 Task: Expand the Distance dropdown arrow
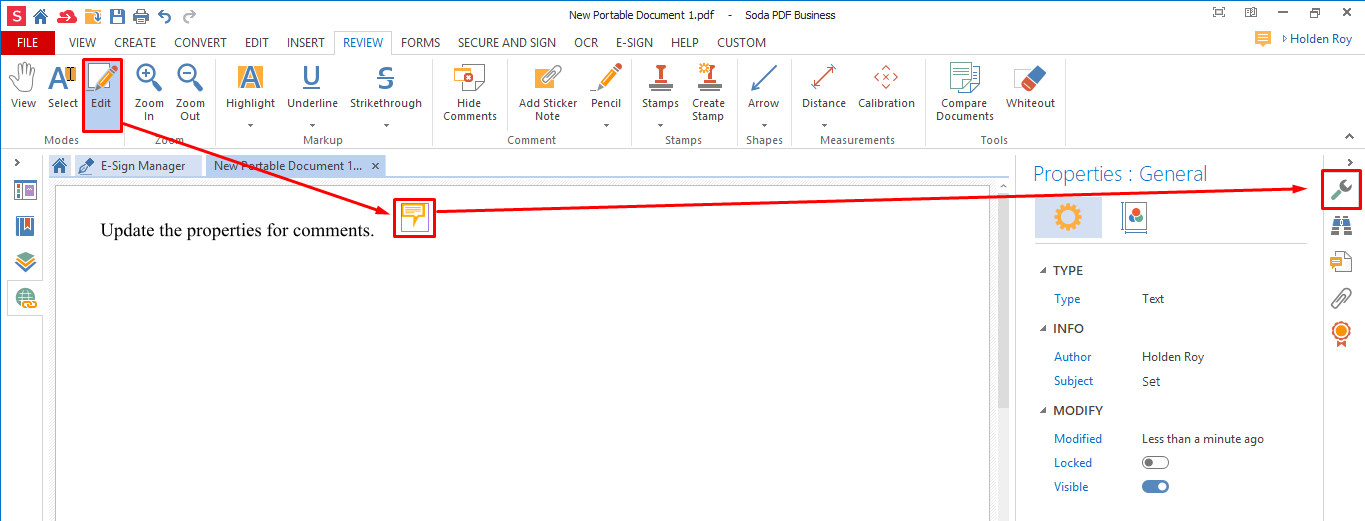(824, 126)
